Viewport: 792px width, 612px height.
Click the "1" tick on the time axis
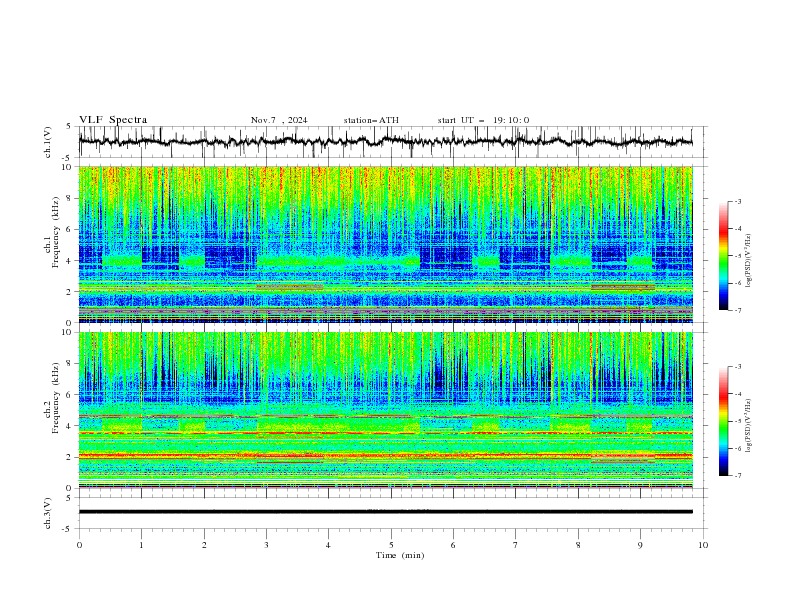[141, 545]
